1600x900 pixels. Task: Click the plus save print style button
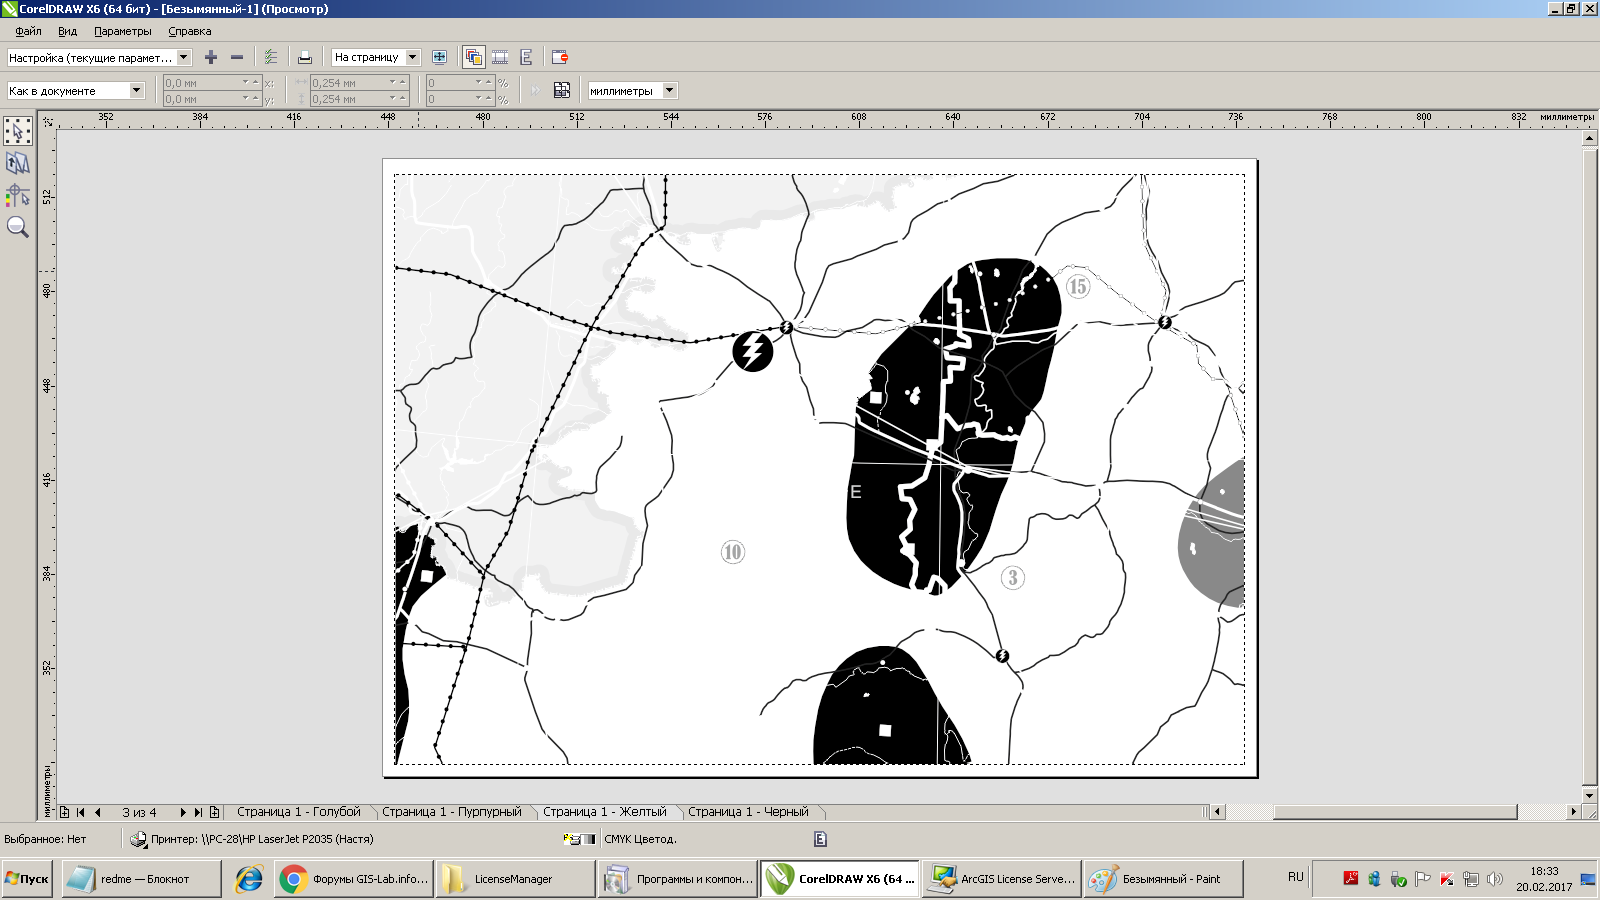coord(211,58)
